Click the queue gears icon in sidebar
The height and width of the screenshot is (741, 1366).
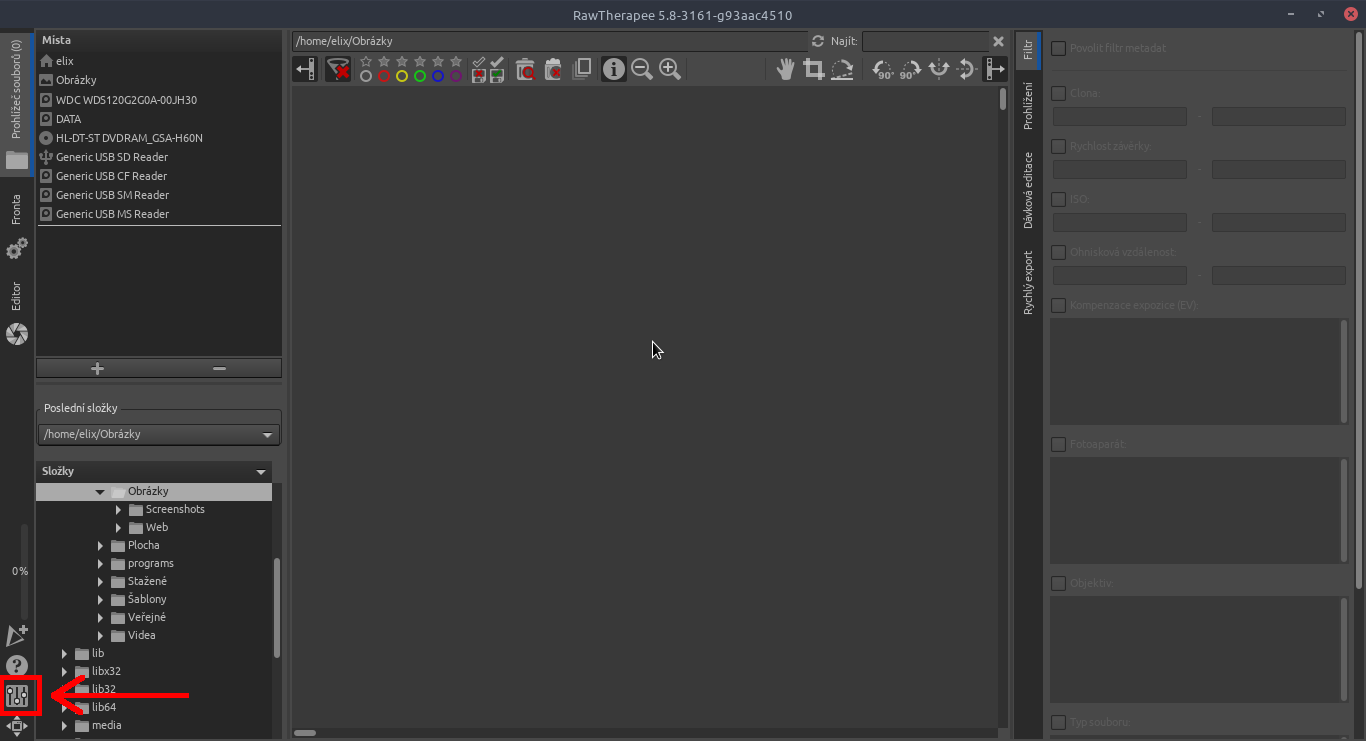click(x=17, y=248)
